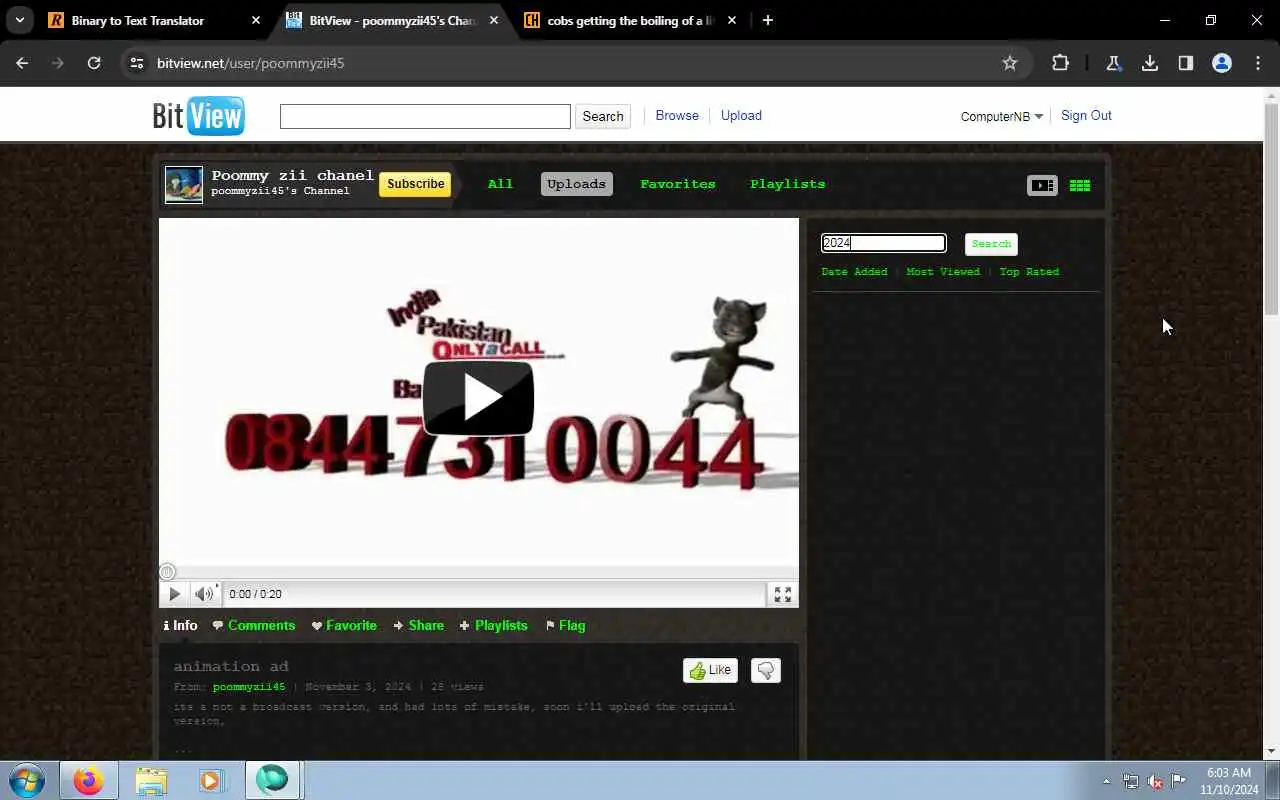Close the Binary to Text Translator tab
The height and width of the screenshot is (800, 1280).
(255, 20)
